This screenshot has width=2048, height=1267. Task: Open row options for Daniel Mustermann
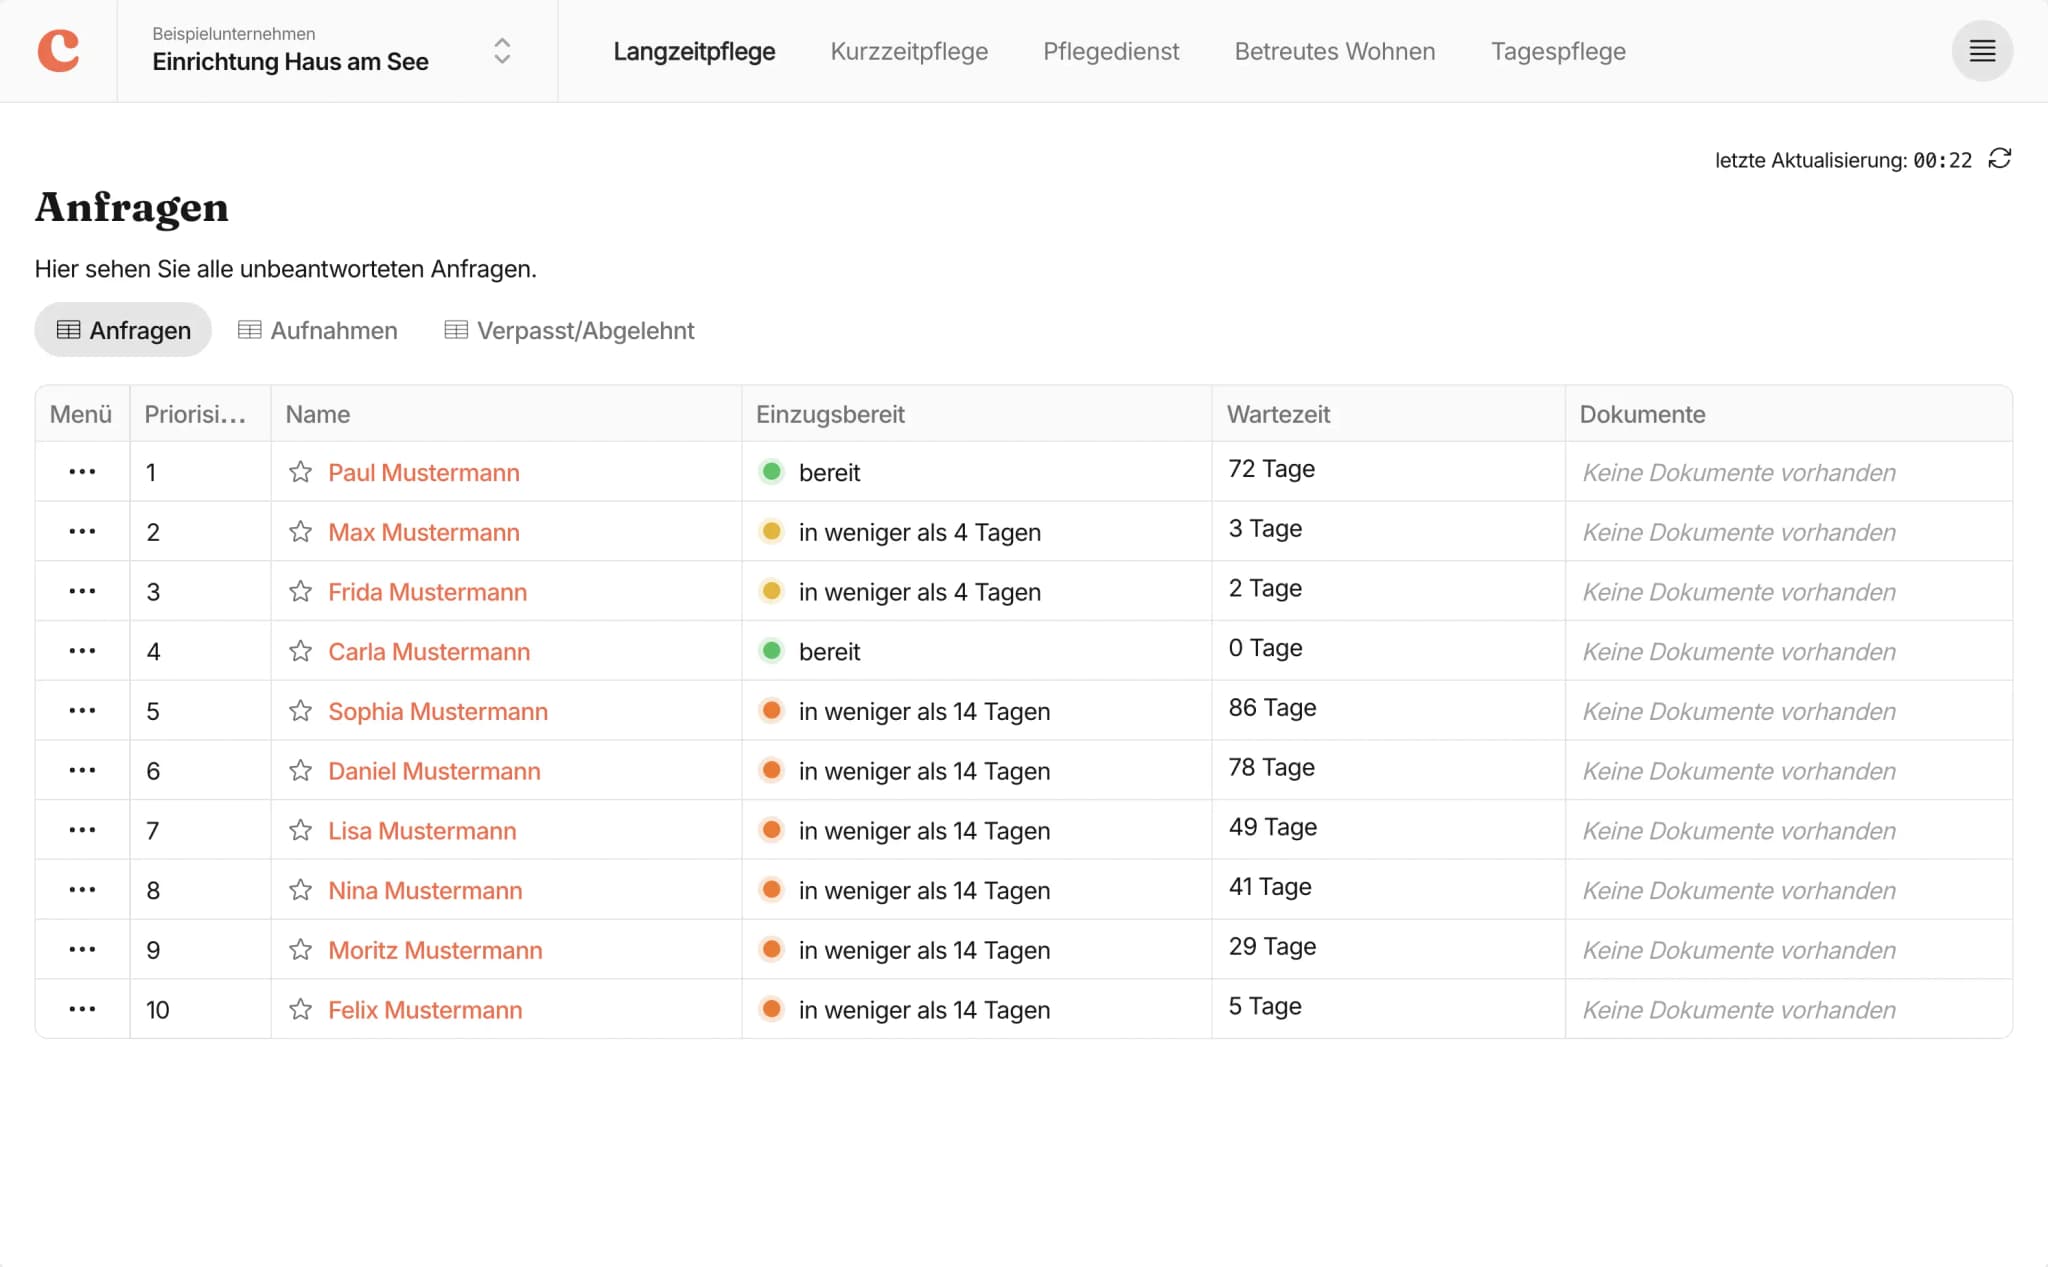[82, 770]
